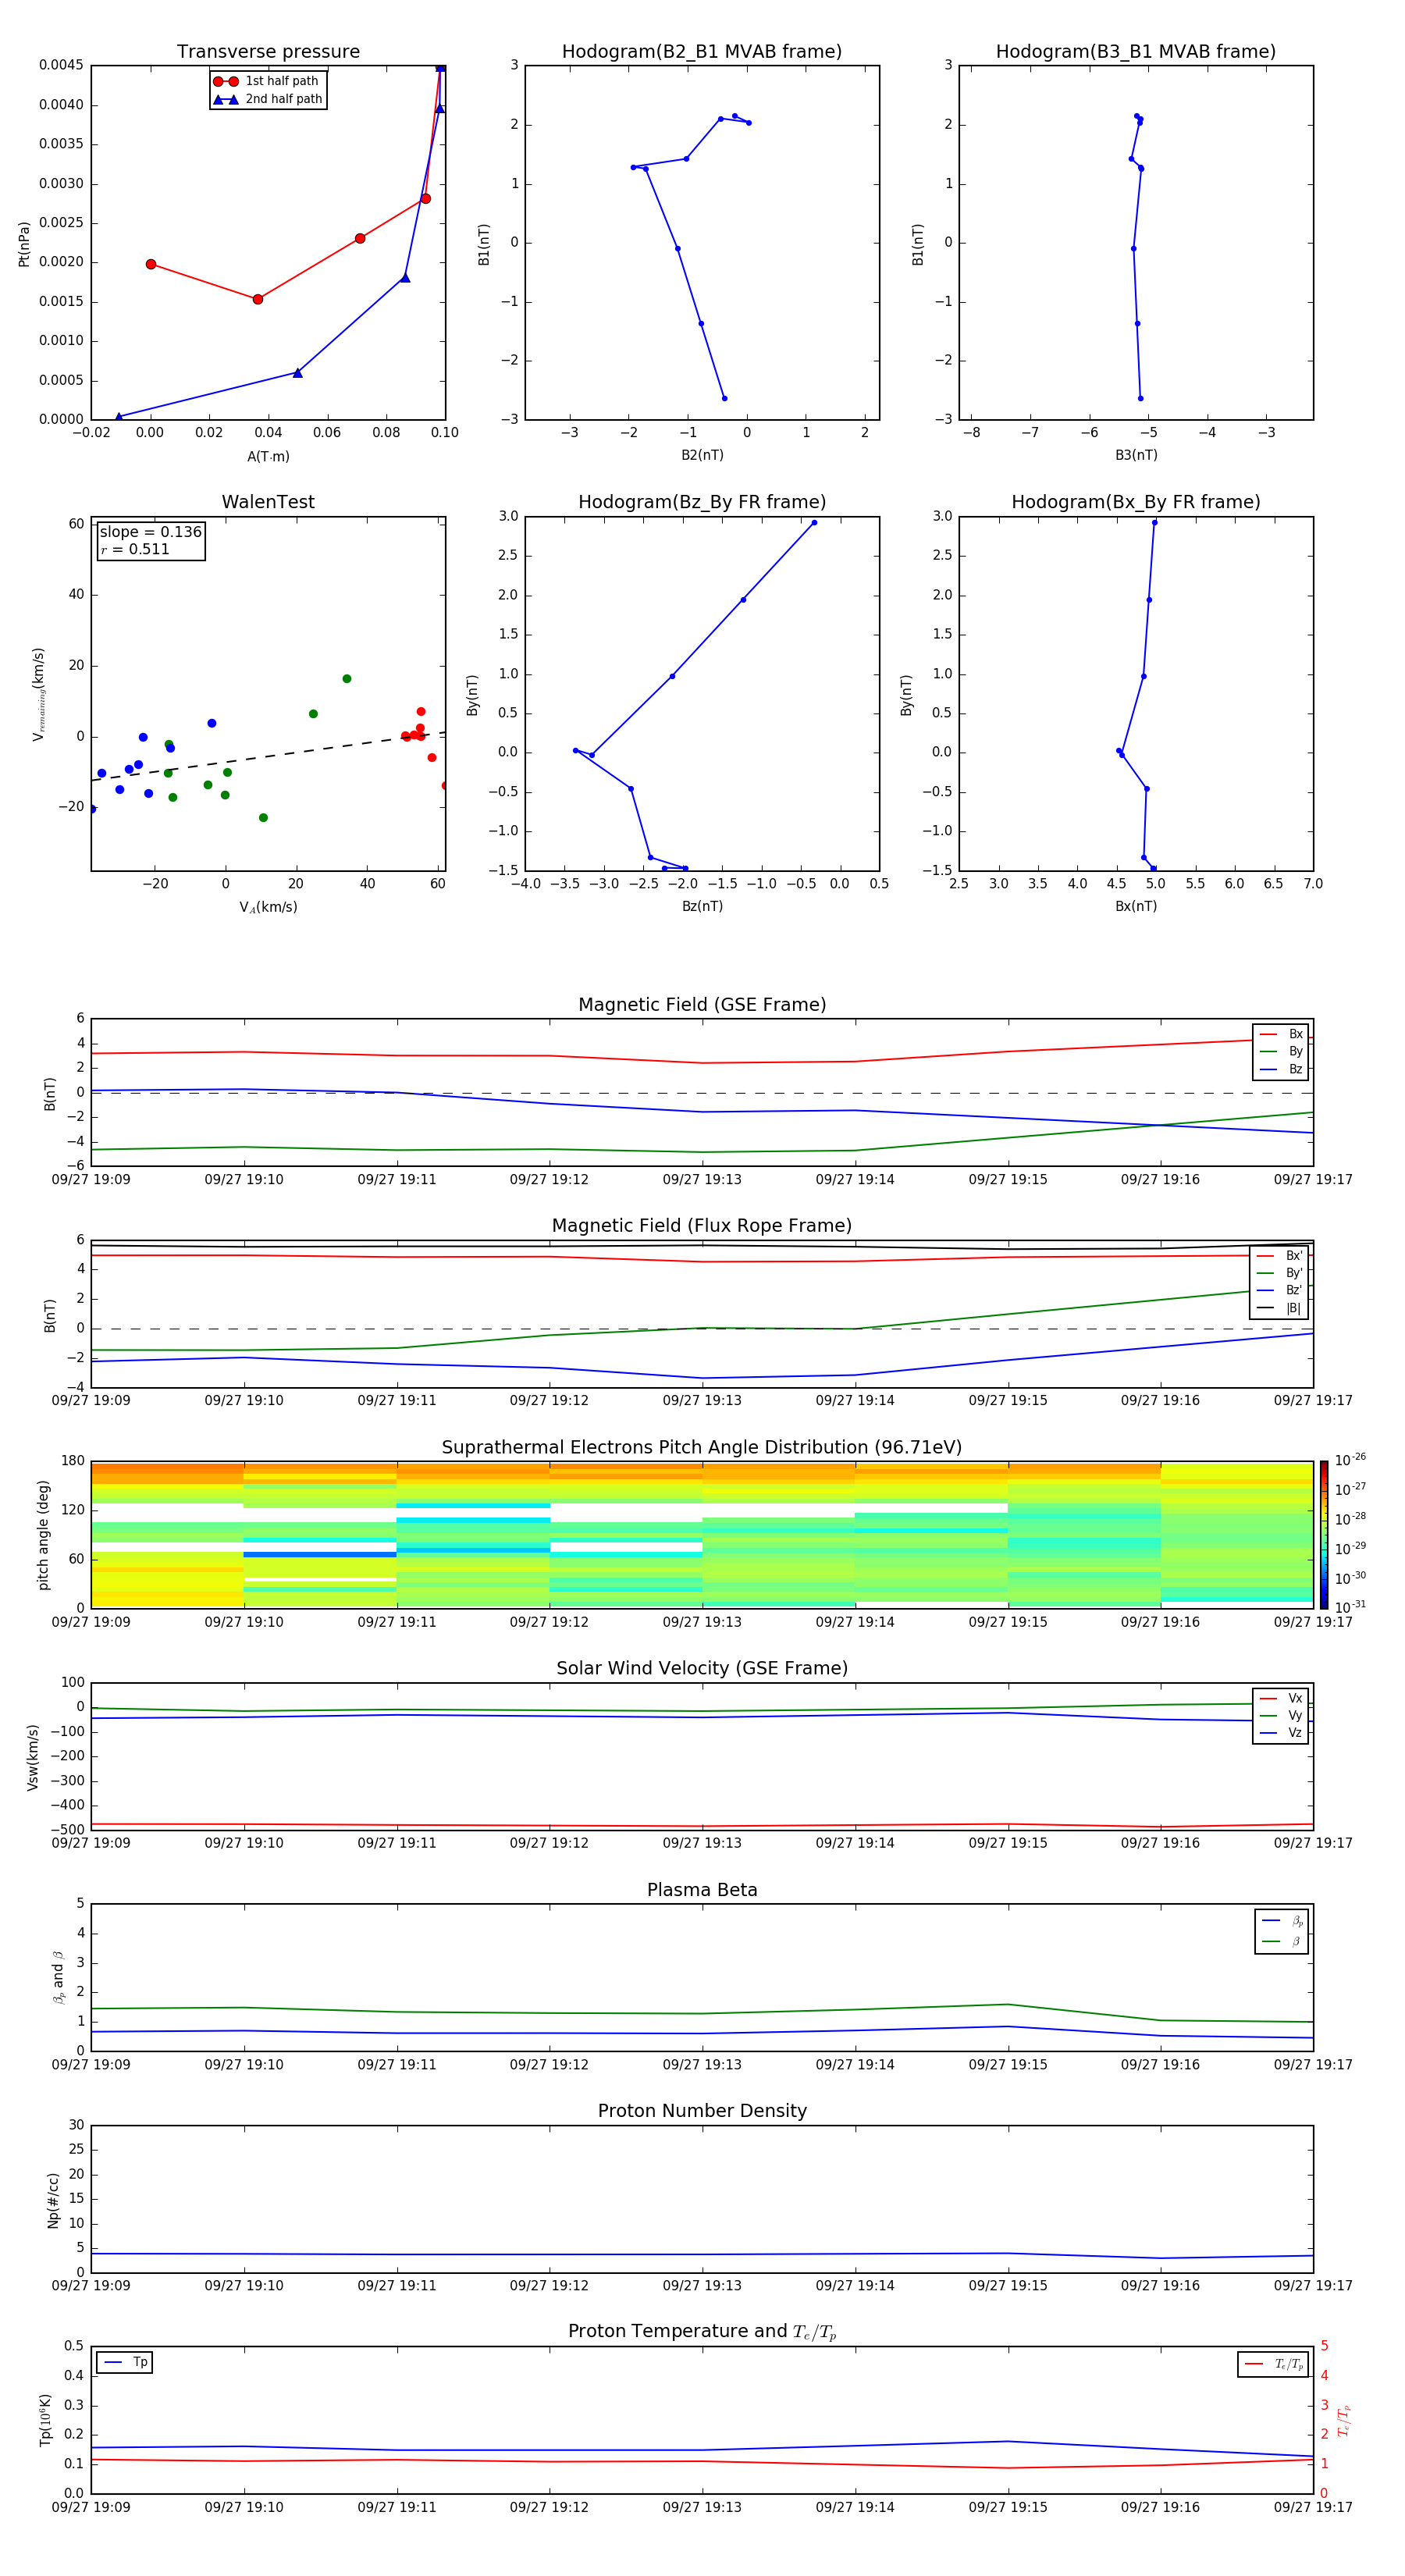Screen dimensions: 1405x2576
Task: Select the "Vz" entry in velocity legend
Action: [1281, 1733]
